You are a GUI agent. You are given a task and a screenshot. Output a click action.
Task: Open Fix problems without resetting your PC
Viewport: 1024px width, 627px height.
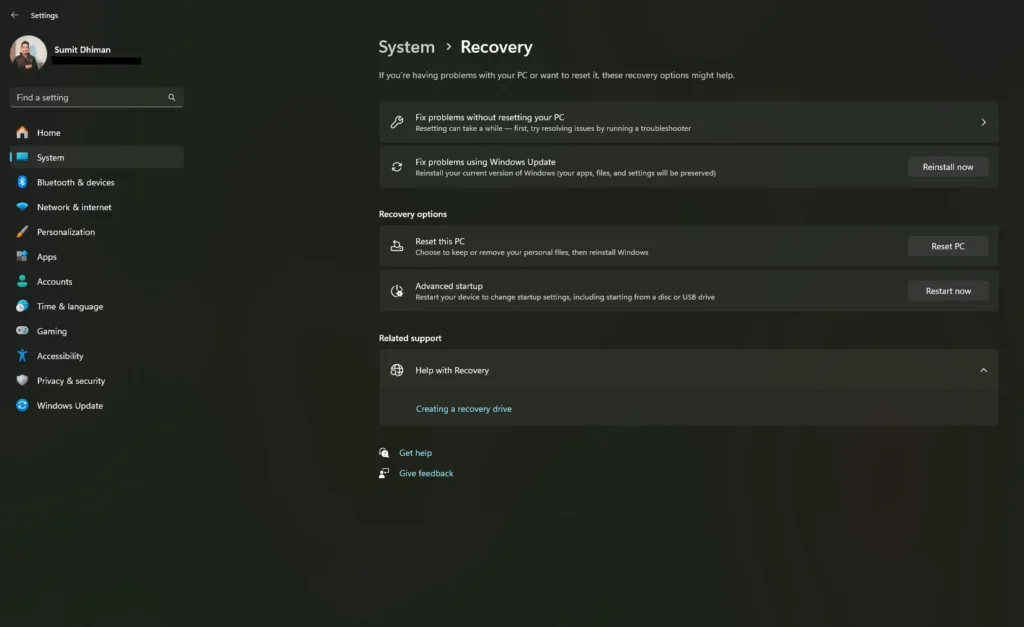tap(688, 122)
